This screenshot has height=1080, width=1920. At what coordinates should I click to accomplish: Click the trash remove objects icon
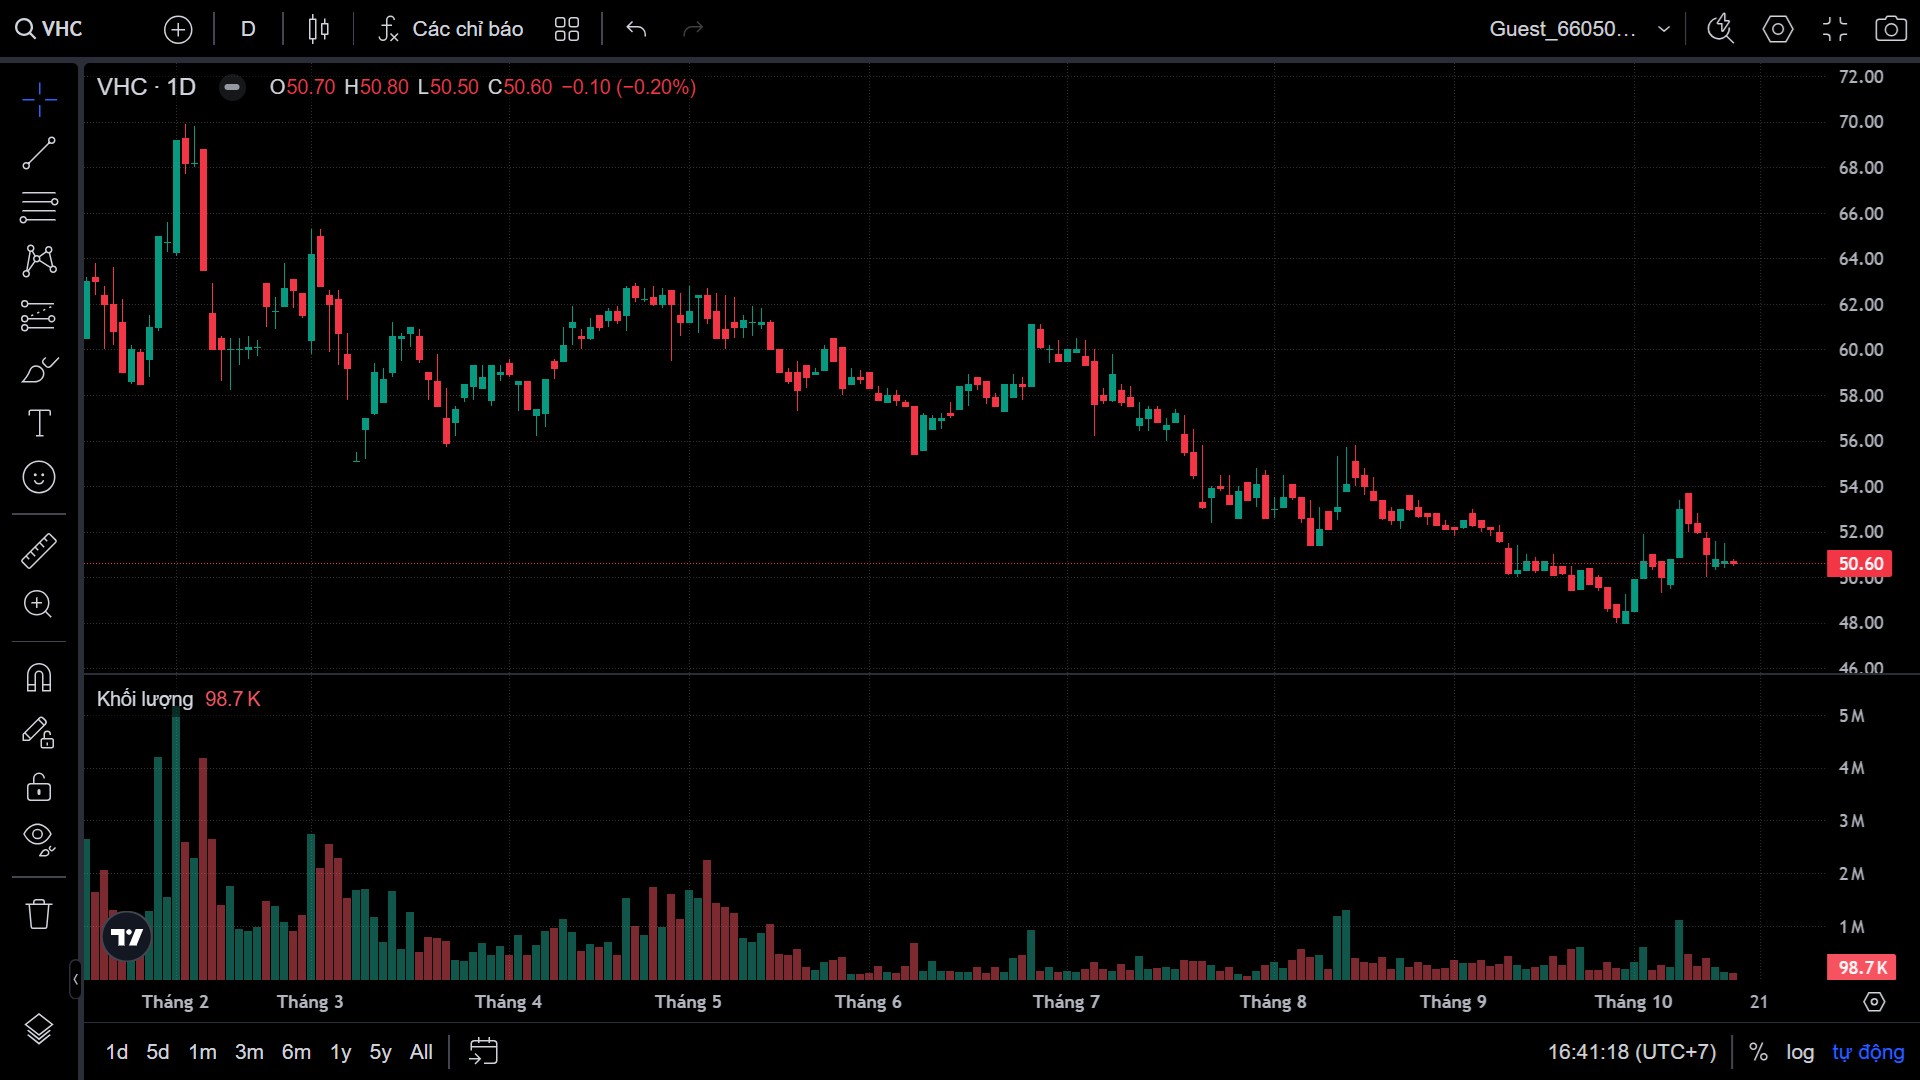pyautogui.click(x=39, y=914)
